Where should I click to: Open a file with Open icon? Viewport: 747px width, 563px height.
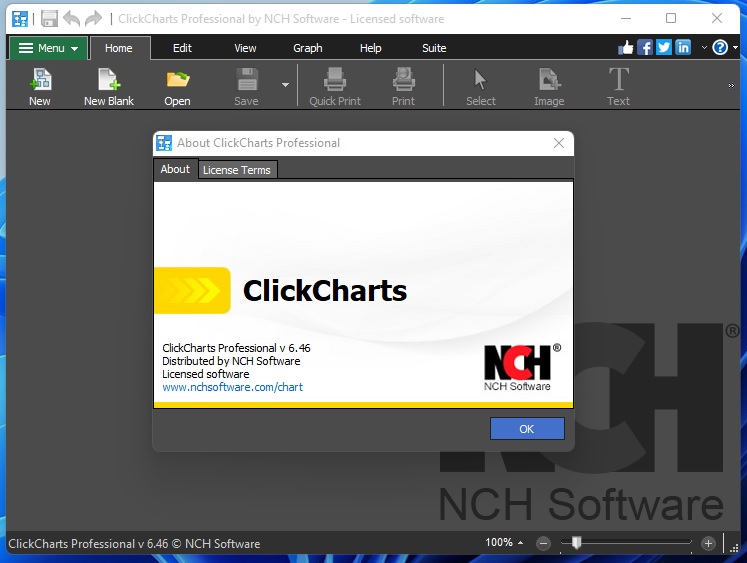(177, 87)
